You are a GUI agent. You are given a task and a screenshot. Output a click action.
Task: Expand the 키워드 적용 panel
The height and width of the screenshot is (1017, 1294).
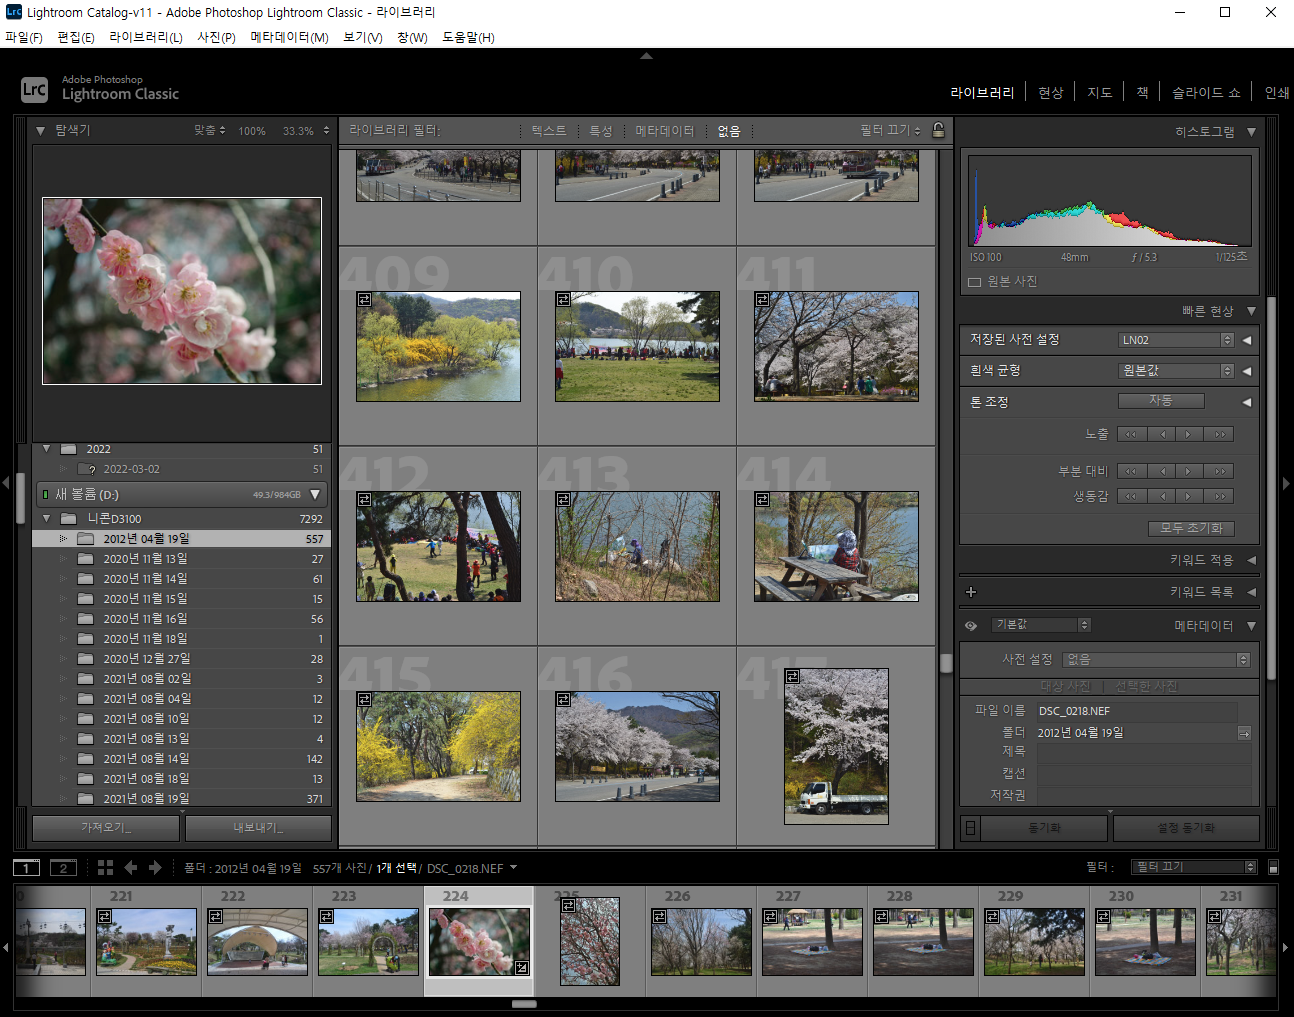1251,560
